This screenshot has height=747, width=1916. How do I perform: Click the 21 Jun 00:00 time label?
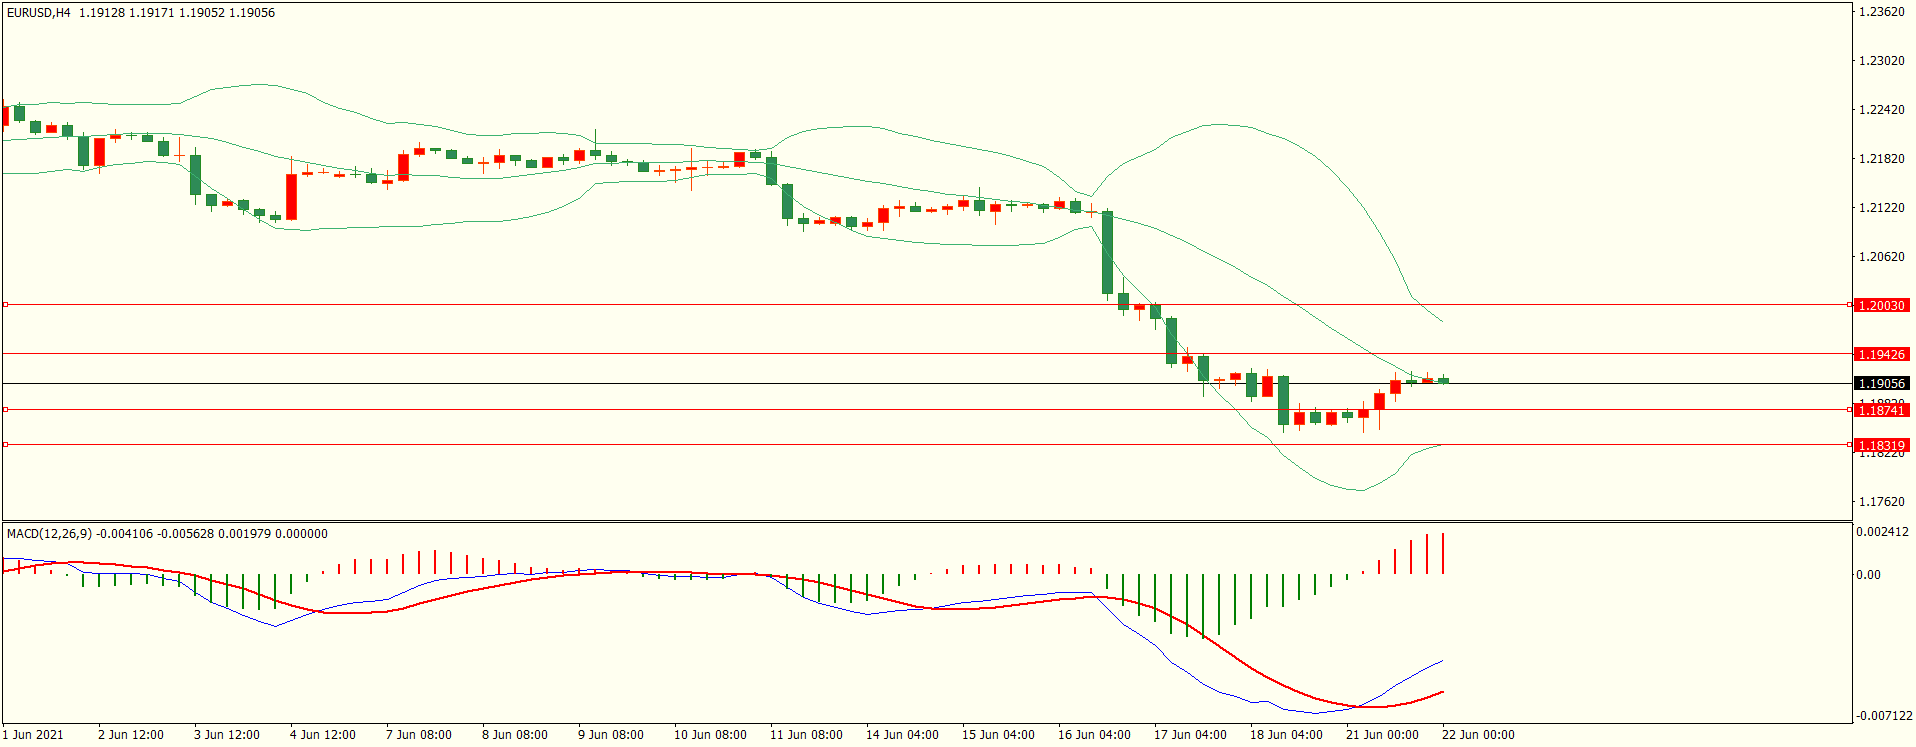1382,735
